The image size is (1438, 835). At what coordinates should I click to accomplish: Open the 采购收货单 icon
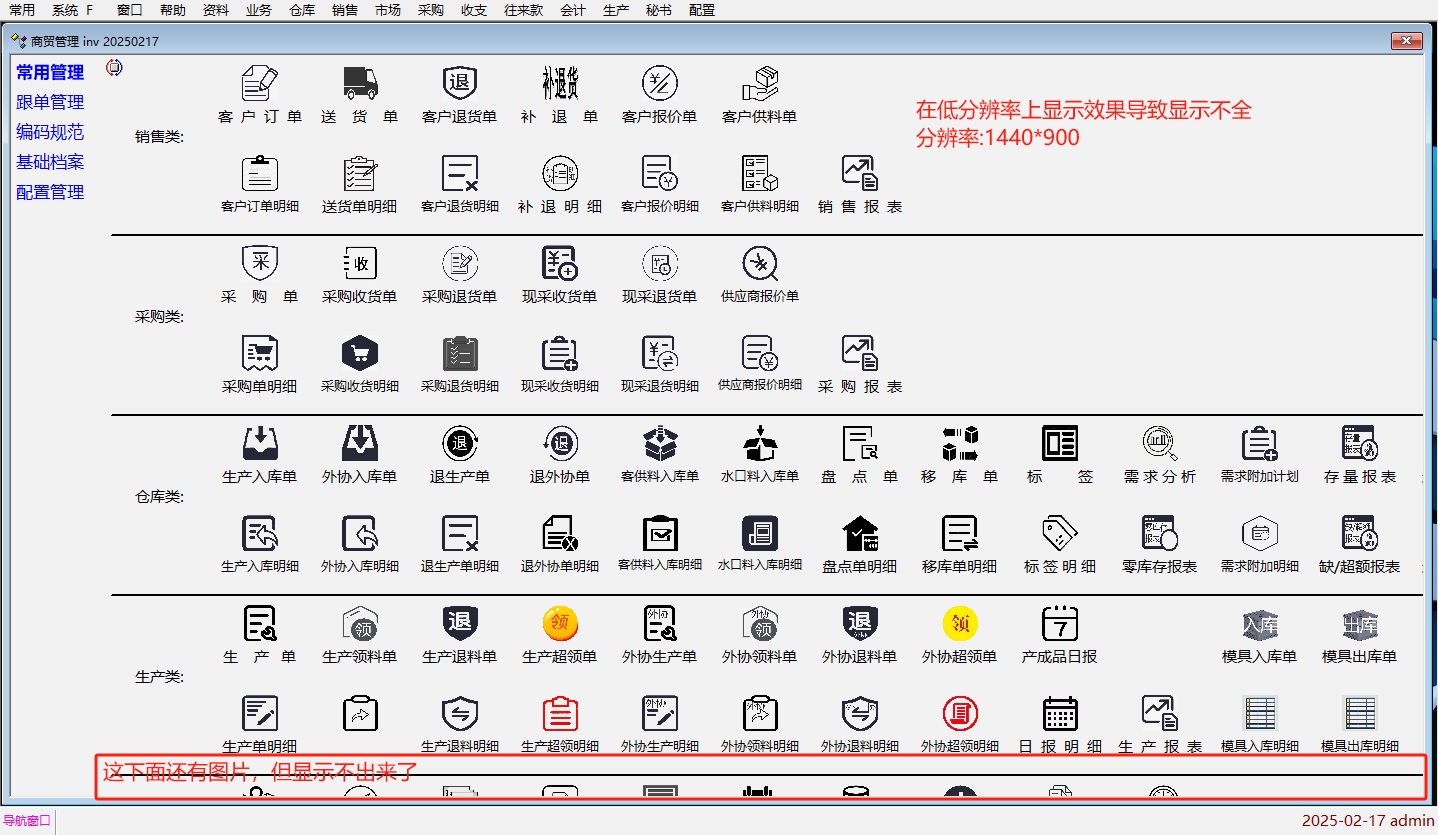pos(360,264)
